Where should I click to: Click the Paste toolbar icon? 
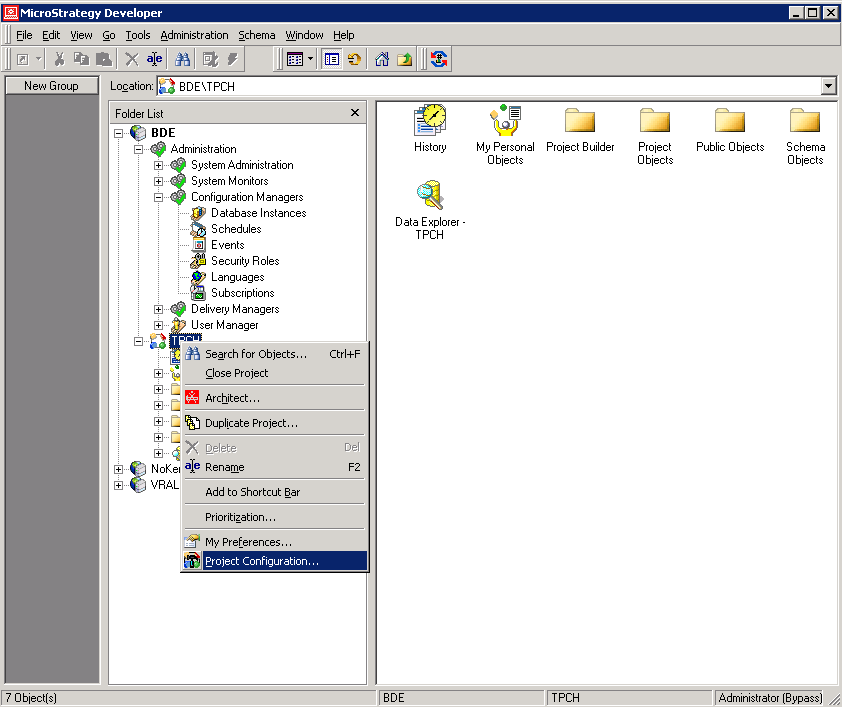pos(104,59)
